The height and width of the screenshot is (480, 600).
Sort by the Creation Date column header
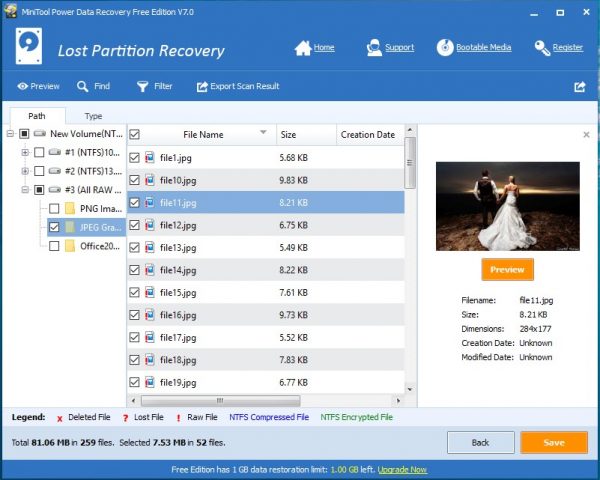tap(370, 135)
